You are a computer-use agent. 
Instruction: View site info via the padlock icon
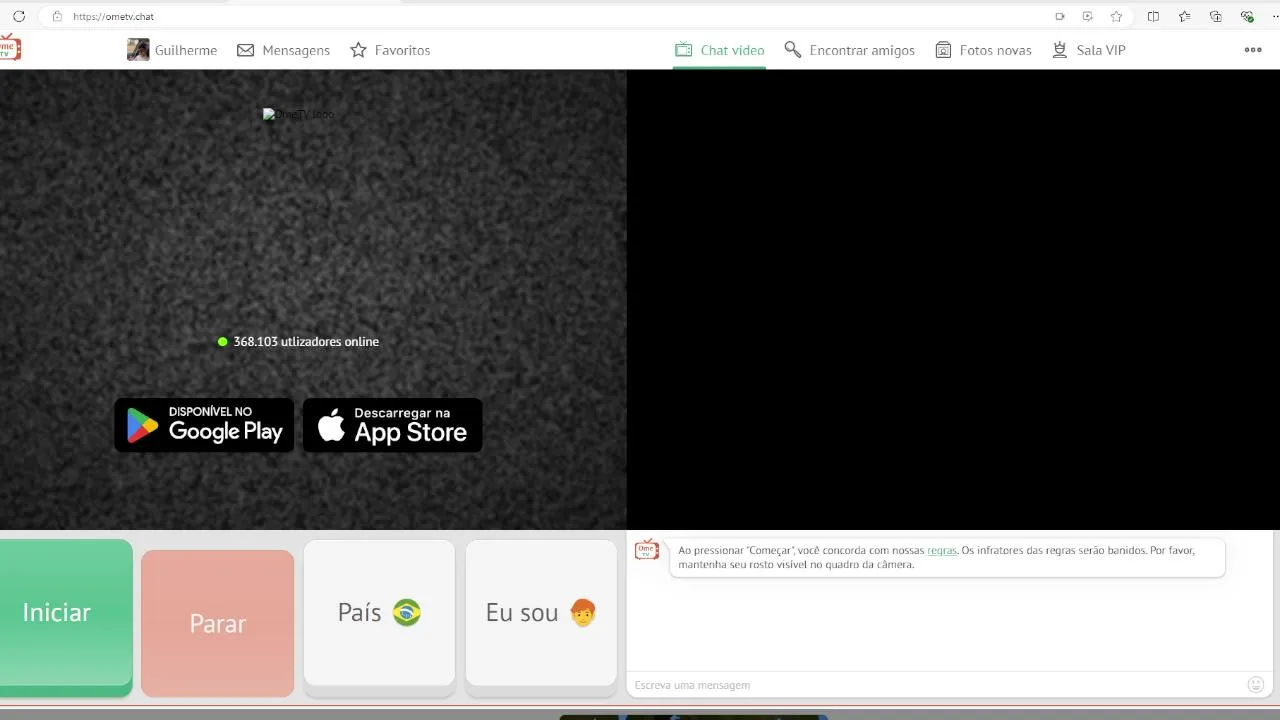(x=57, y=16)
